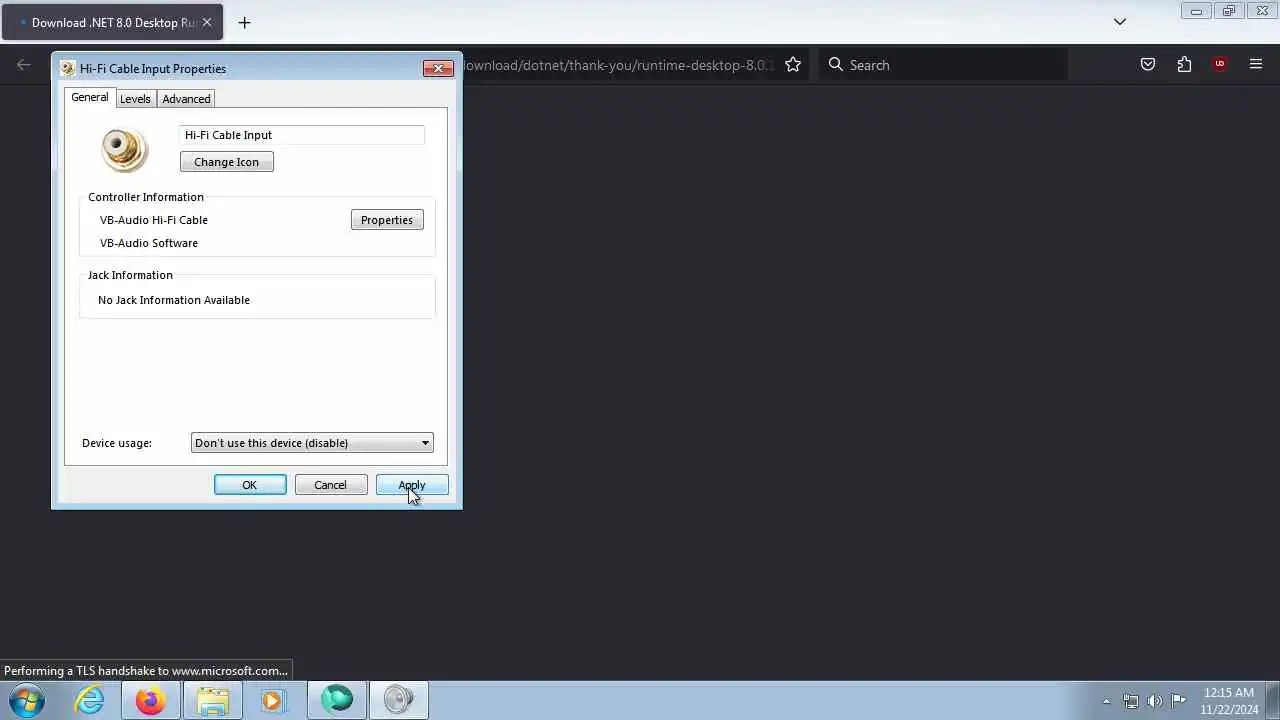Open VB-Audio controller Properties
The height and width of the screenshot is (720, 1280).
387,220
